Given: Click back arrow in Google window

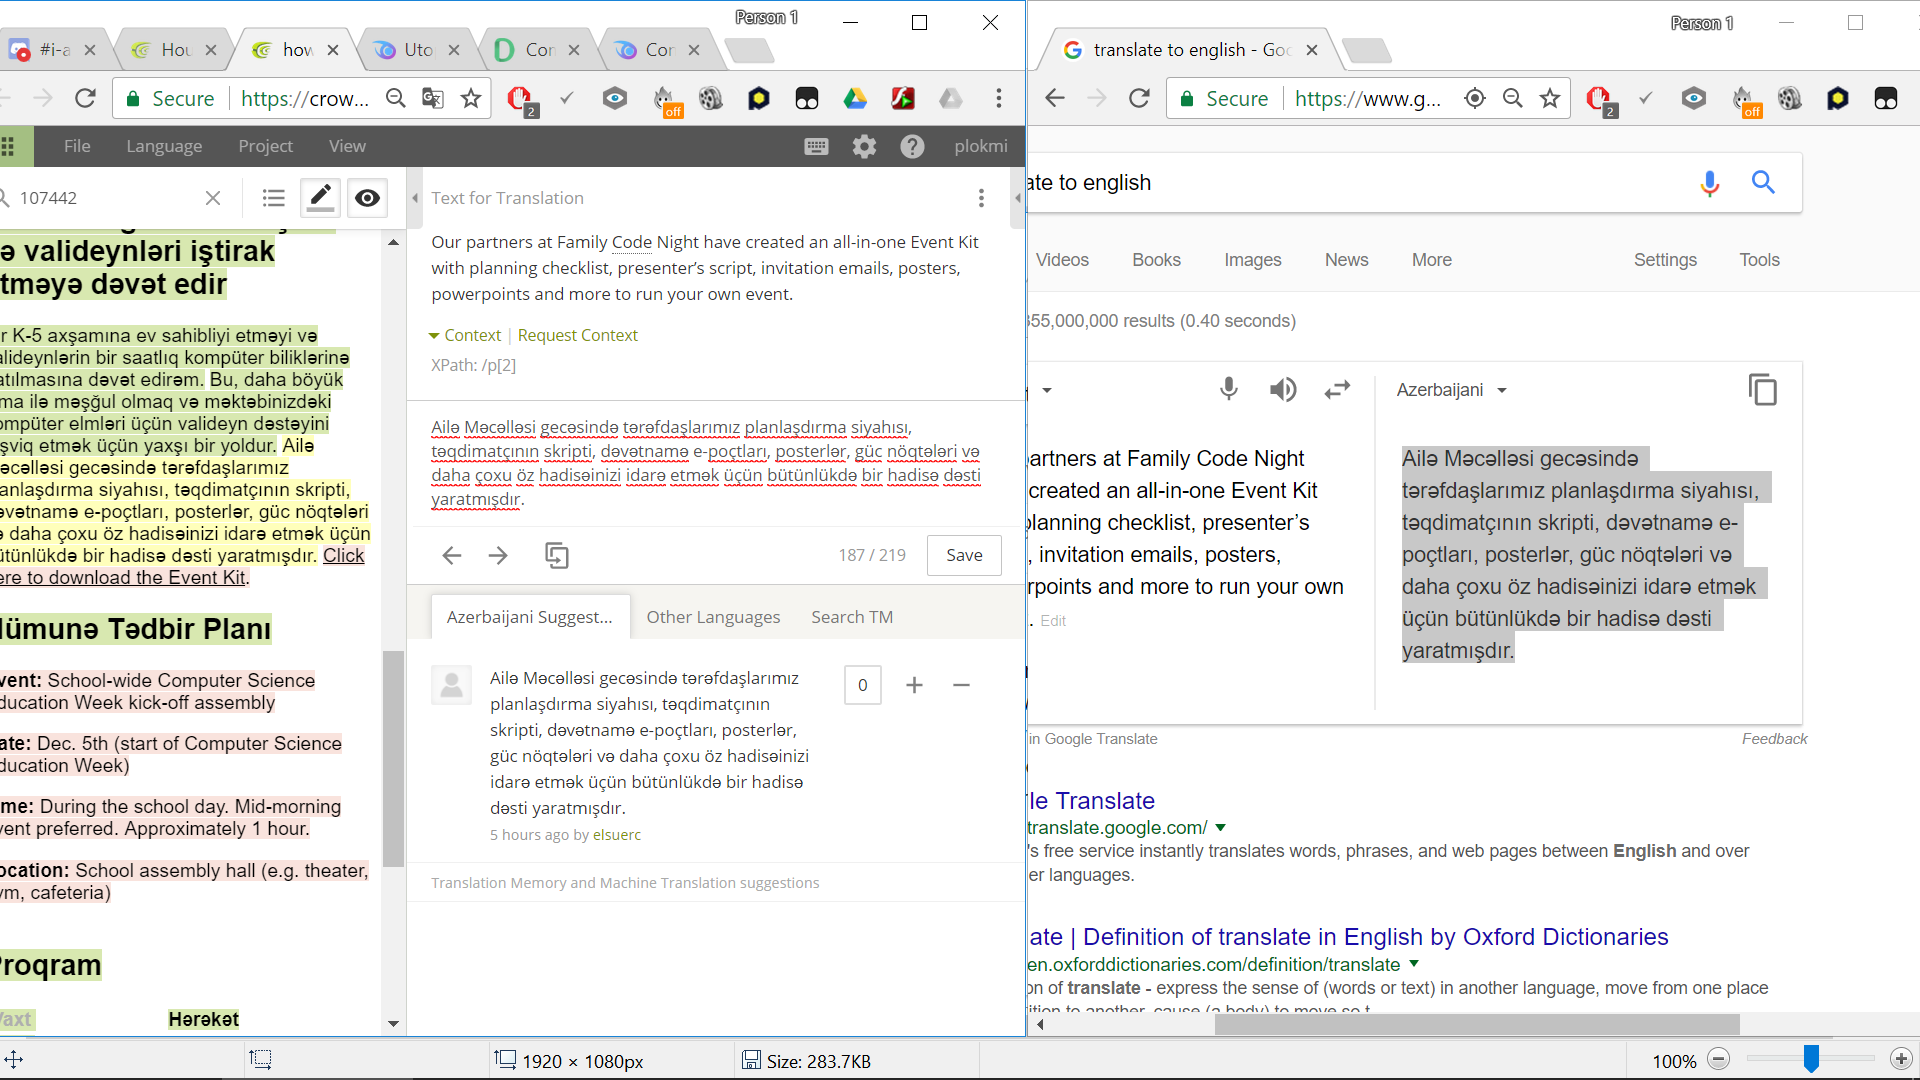Looking at the screenshot, I should coord(1055,98).
